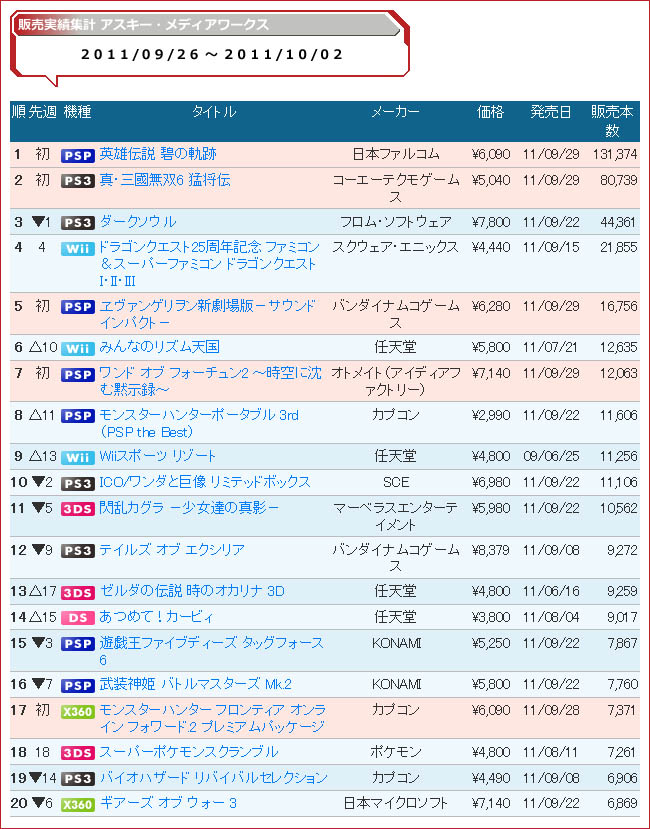Open ICO/ワンダと巨像 リミテッドボックス link
Screen dimensions: 650x829
coord(205,482)
